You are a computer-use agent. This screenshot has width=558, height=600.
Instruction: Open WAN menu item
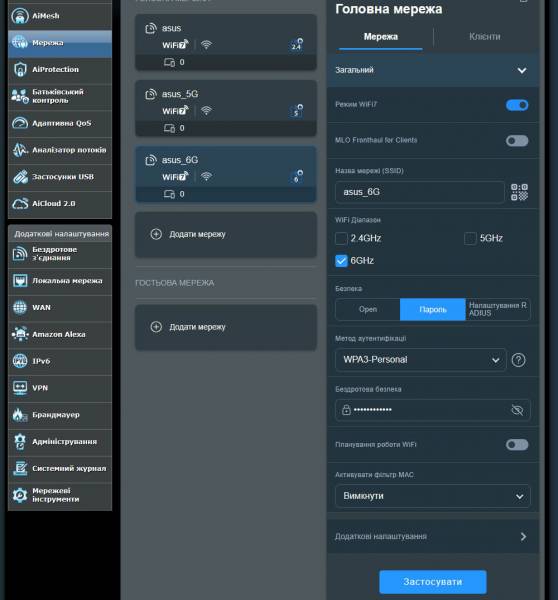tap(60, 308)
